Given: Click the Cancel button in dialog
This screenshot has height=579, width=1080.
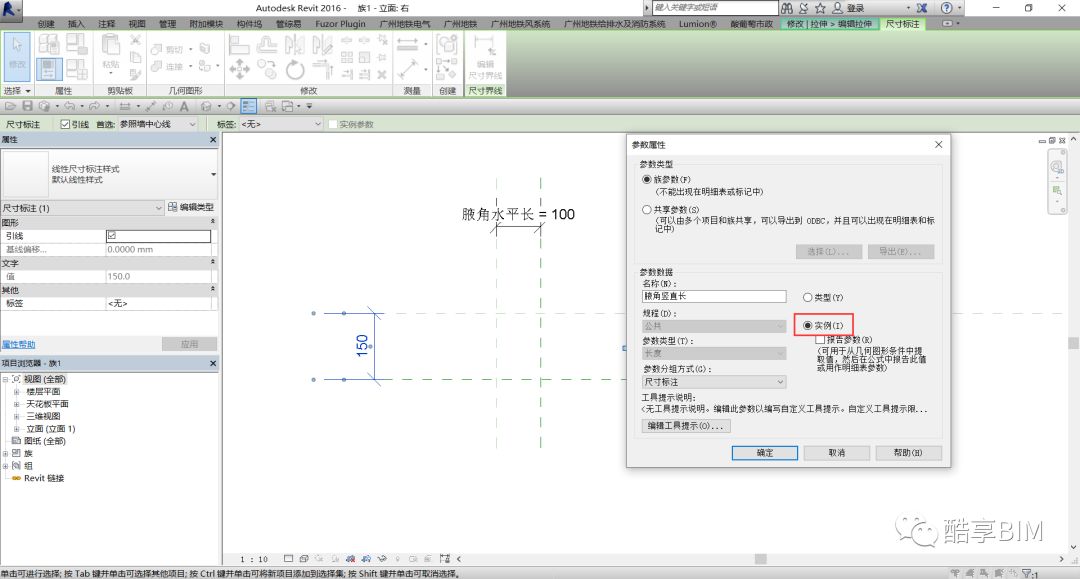Looking at the screenshot, I should tap(836, 452).
